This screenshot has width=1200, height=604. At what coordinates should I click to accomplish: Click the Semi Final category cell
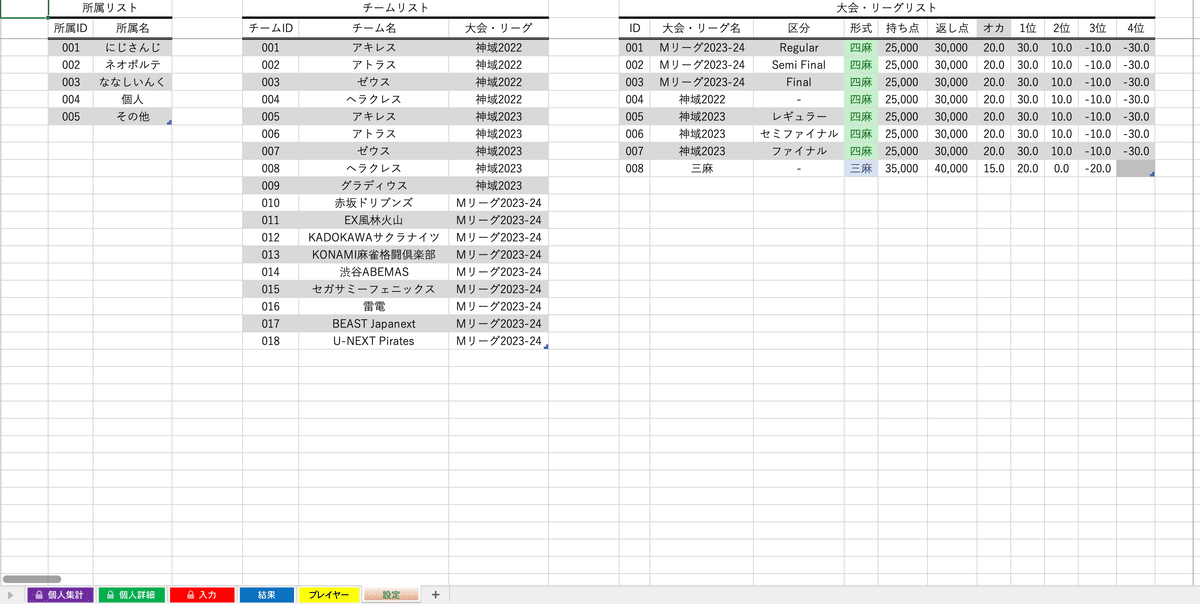coord(799,64)
